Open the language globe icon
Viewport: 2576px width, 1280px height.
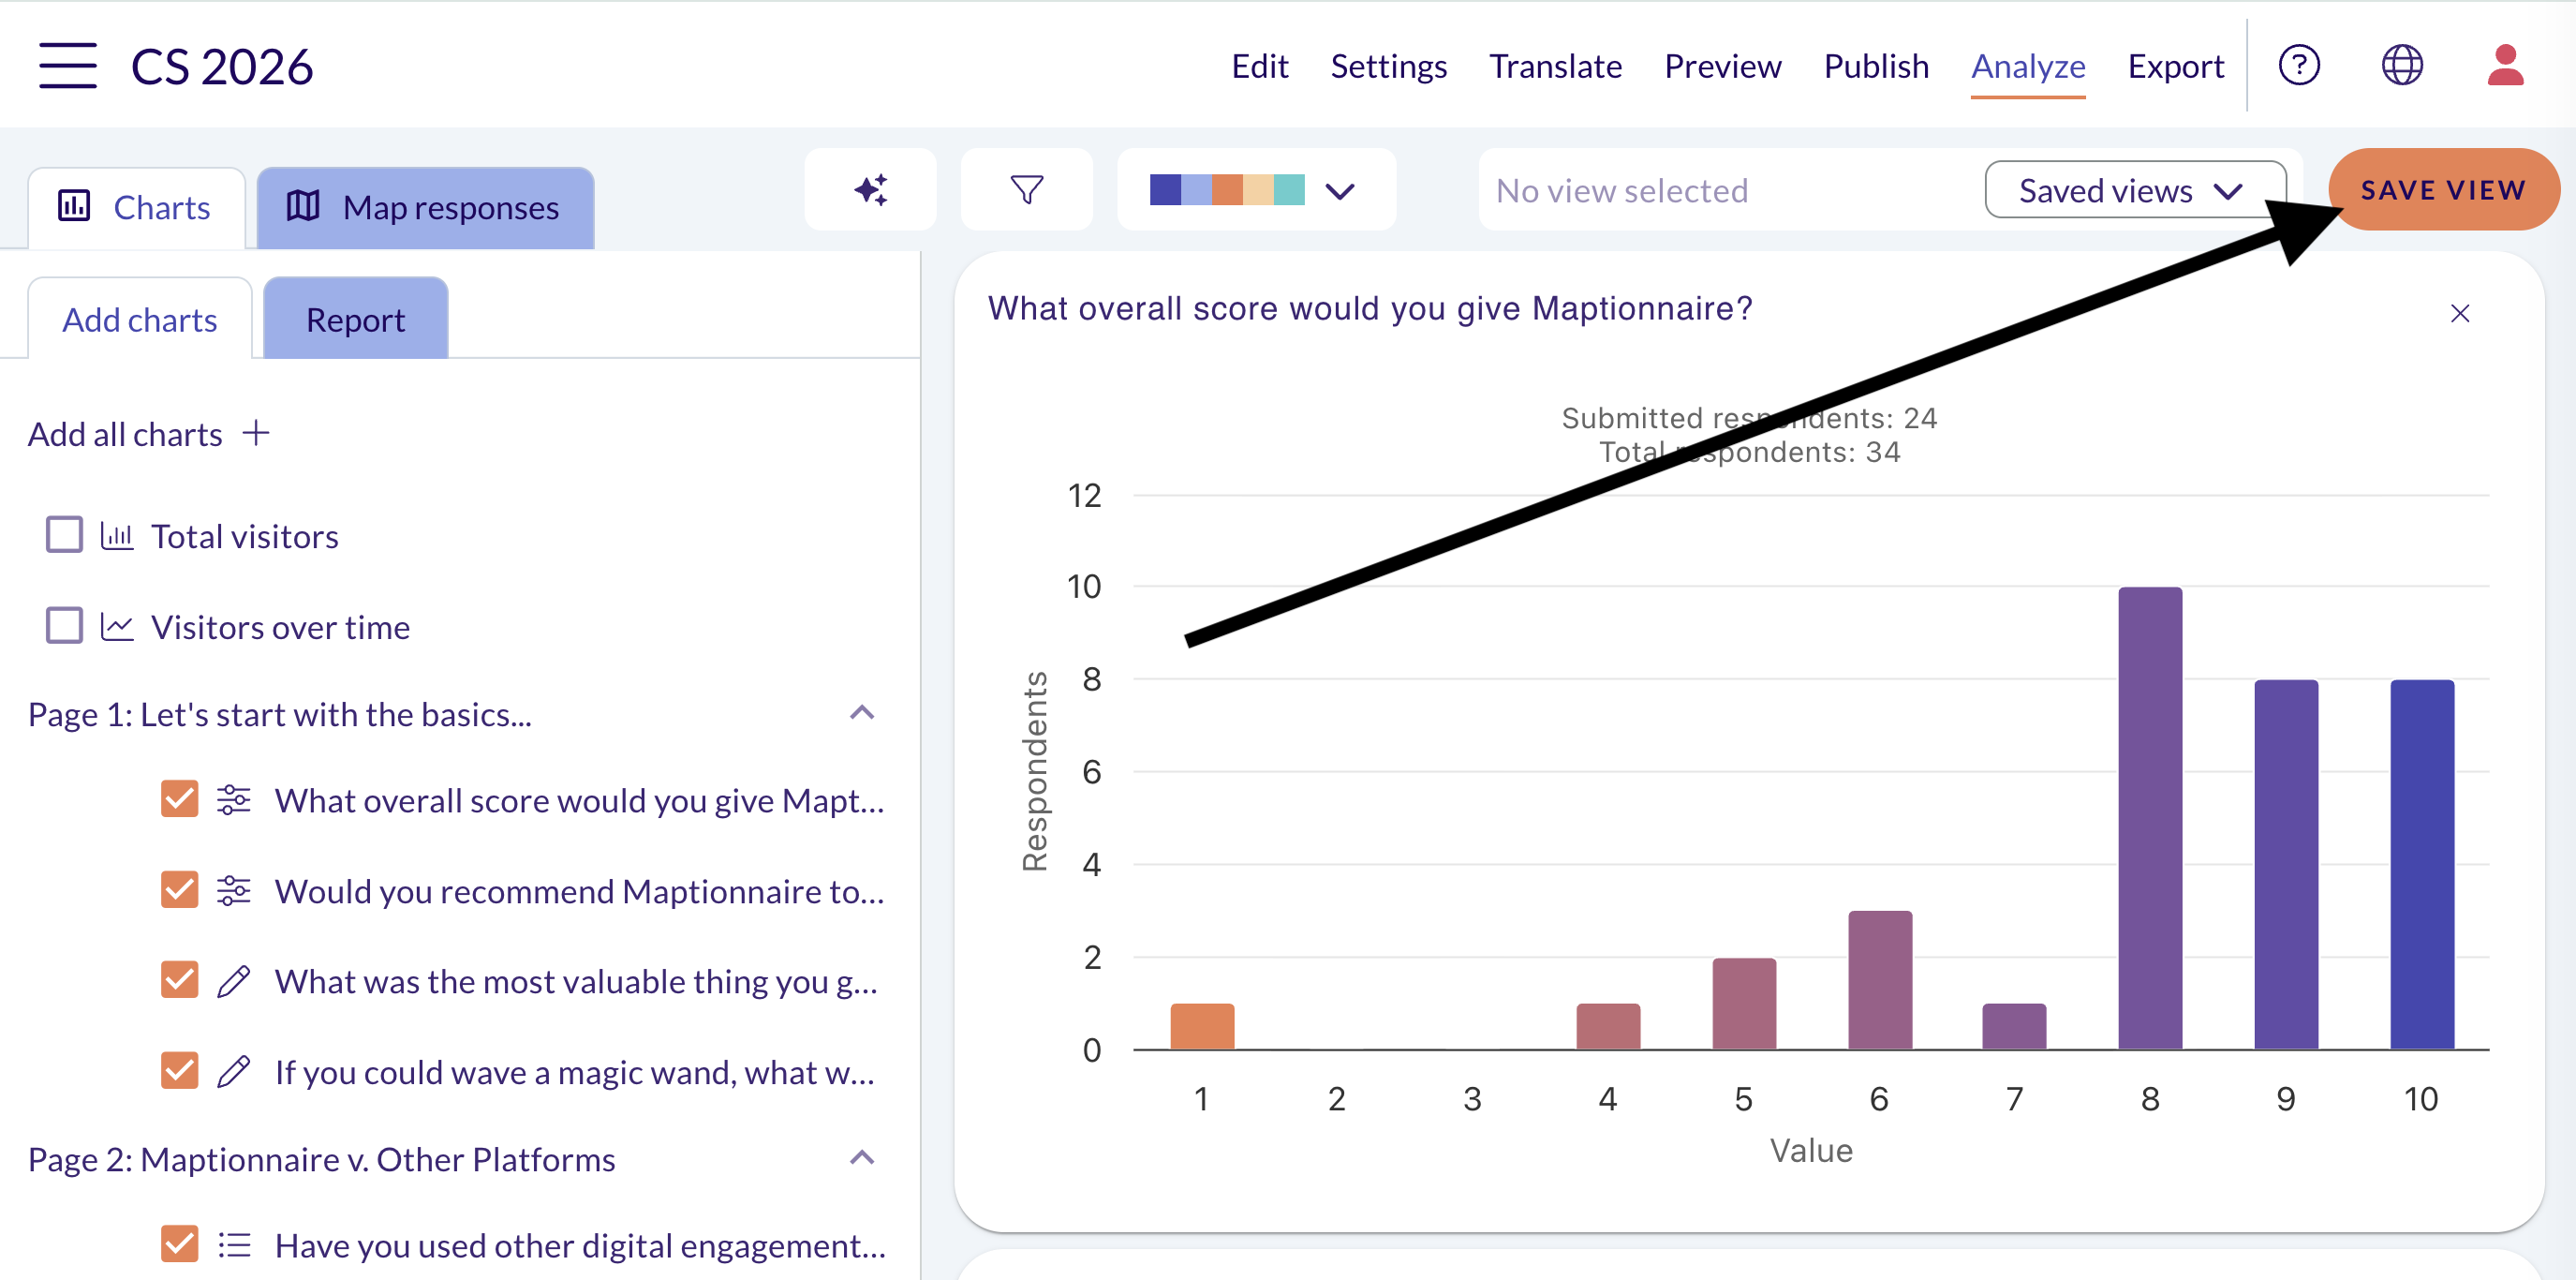pos(2402,66)
